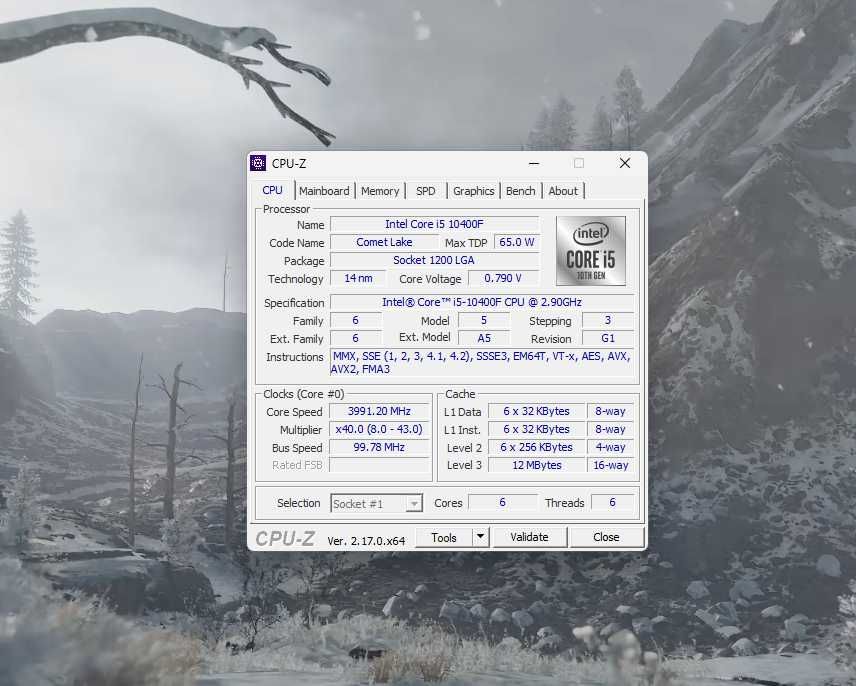This screenshot has height=686, width=856.
Task: Click the Max TDP value '65.0 W'
Action: (x=516, y=242)
